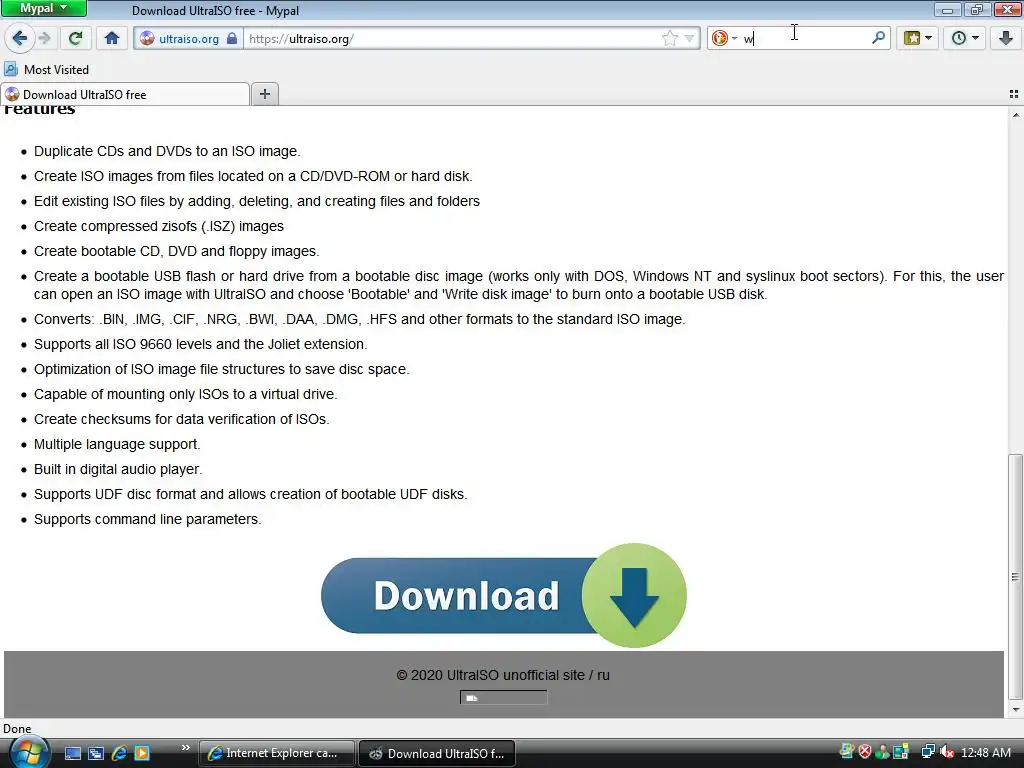Click 'Create compressed zisofs (.ISZ) images'
Image resolution: width=1024 pixels, height=768 pixels.
159,226
